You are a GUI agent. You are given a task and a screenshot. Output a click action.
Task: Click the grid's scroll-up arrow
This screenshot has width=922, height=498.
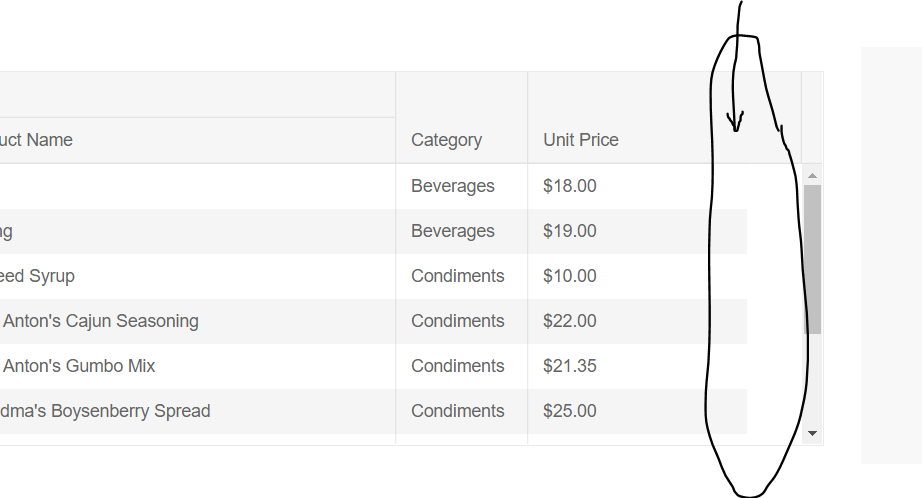[x=812, y=175]
